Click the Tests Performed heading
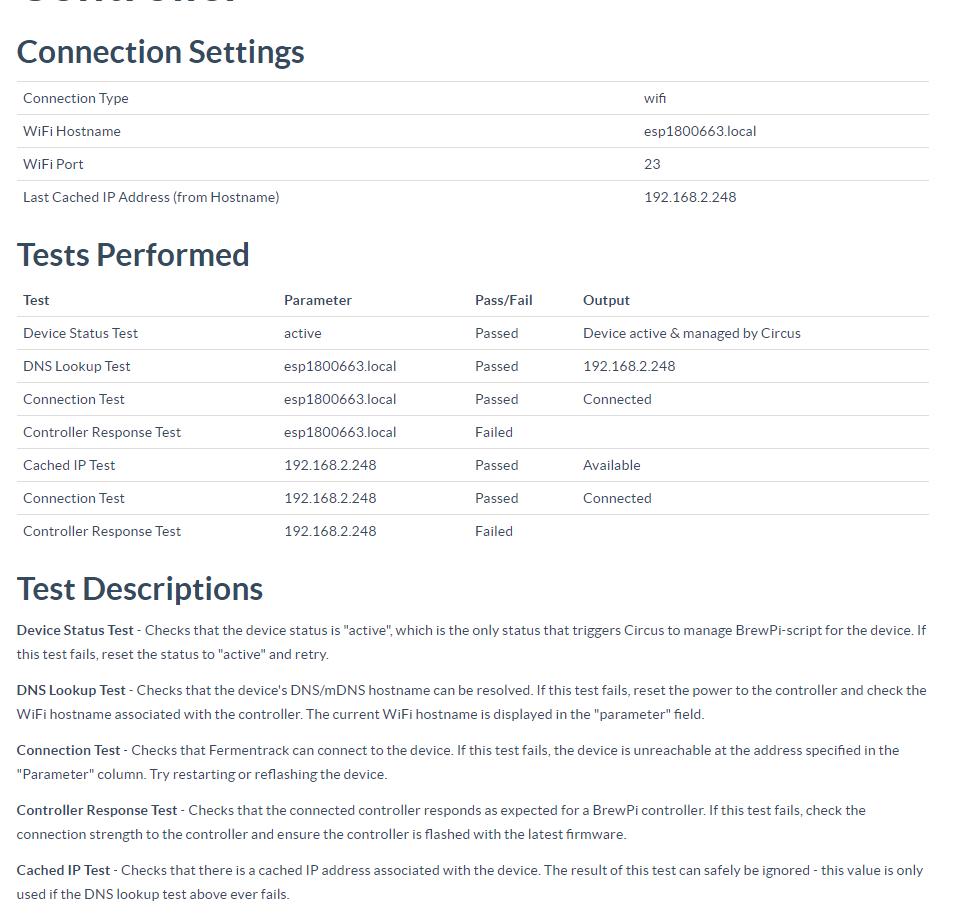 click(x=133, y=255)
